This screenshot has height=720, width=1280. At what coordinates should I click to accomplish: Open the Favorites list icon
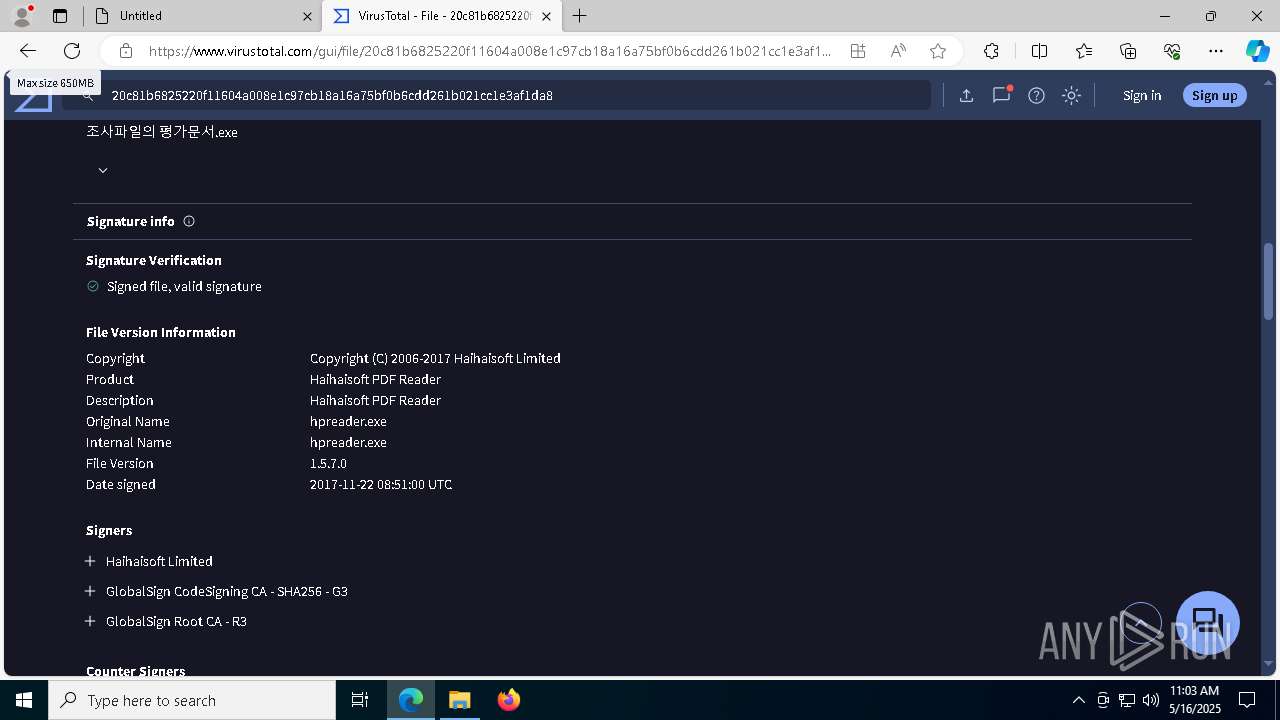[x=1084, y=51]
